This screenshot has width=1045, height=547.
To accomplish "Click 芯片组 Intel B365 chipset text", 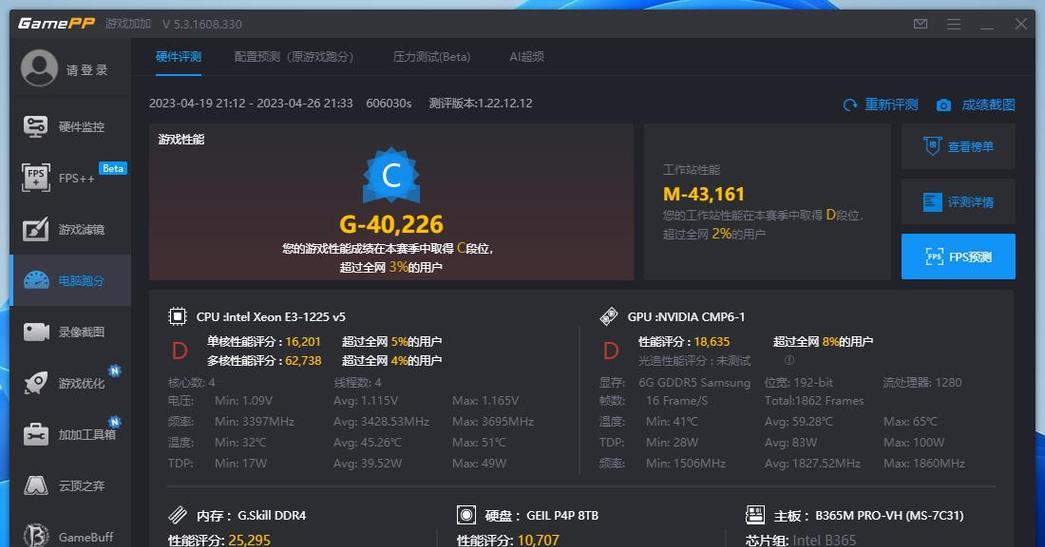I will coord(800,540).
